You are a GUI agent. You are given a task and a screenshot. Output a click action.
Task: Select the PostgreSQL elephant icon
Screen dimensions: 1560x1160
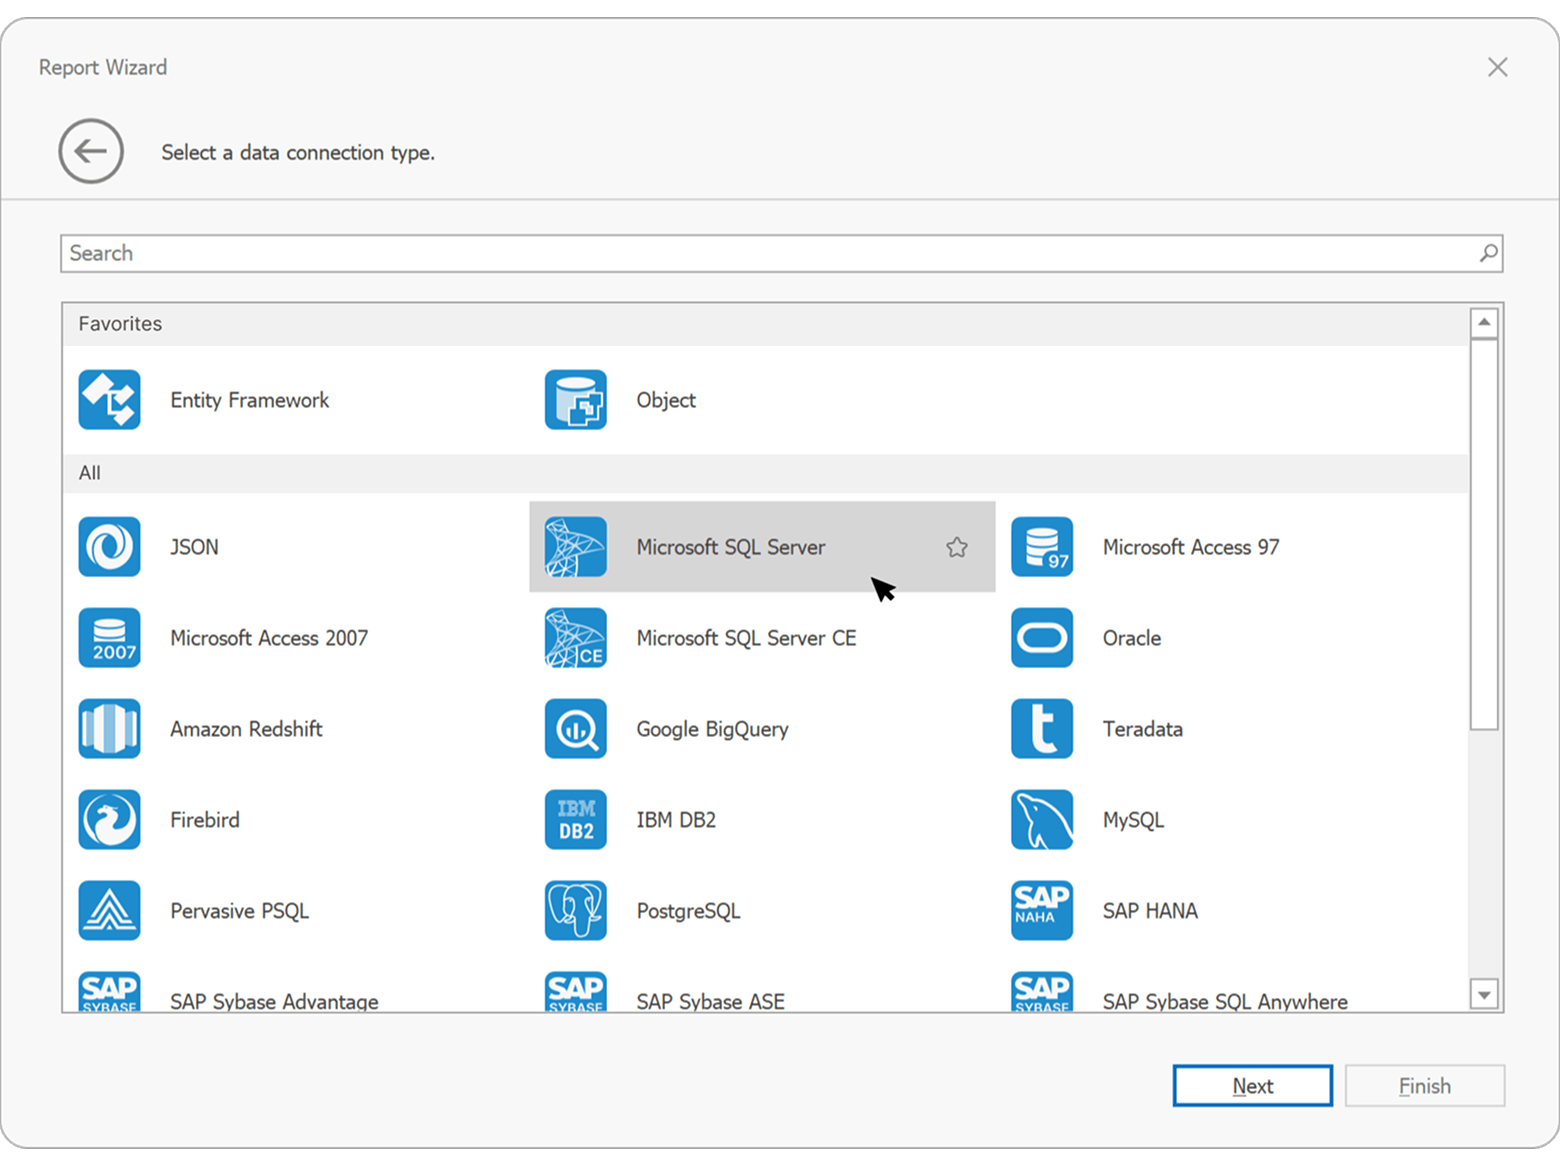click(576, 911)
